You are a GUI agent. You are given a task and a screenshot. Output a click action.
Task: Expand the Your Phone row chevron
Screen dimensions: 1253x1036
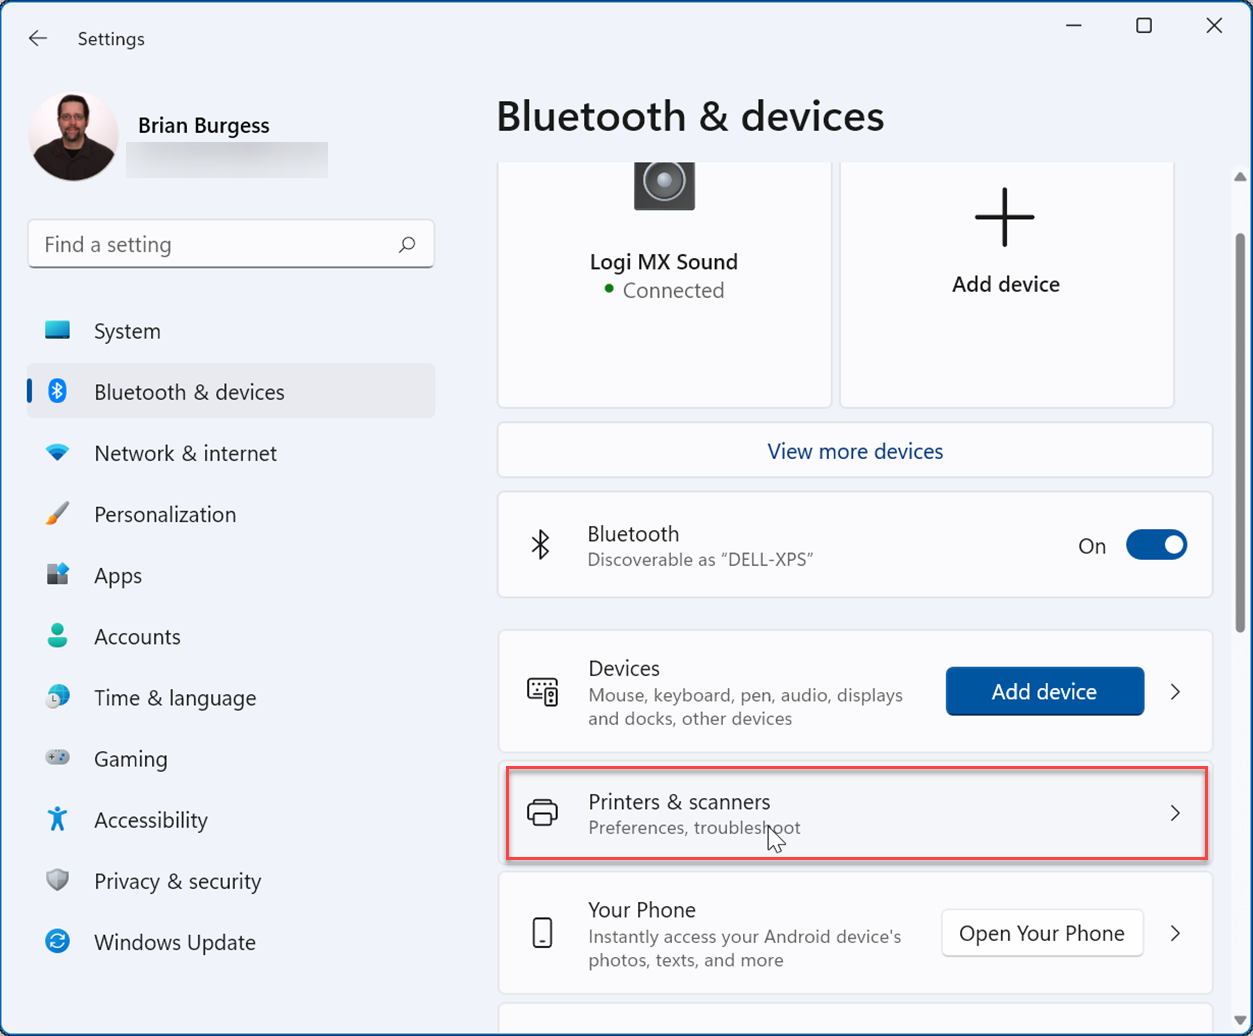point(1175,933)
